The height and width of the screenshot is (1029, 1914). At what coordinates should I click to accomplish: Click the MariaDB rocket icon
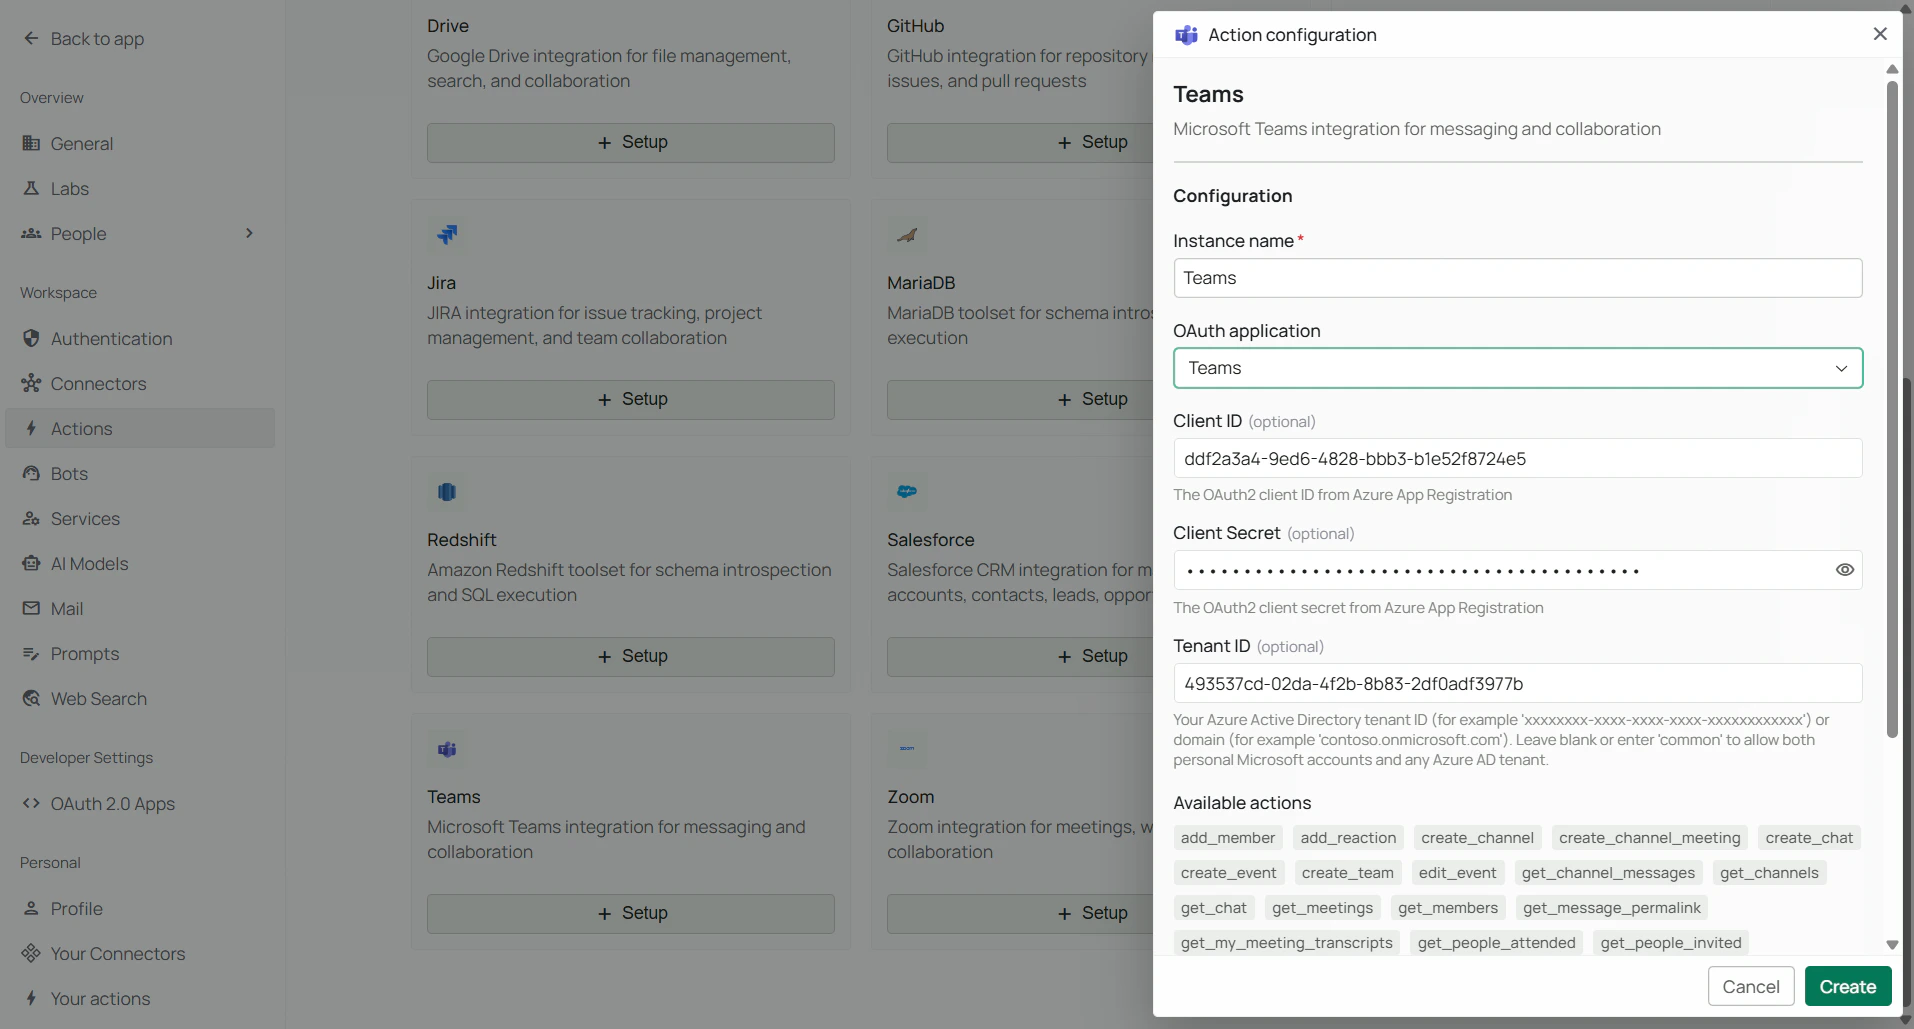[x=907, y=235]
